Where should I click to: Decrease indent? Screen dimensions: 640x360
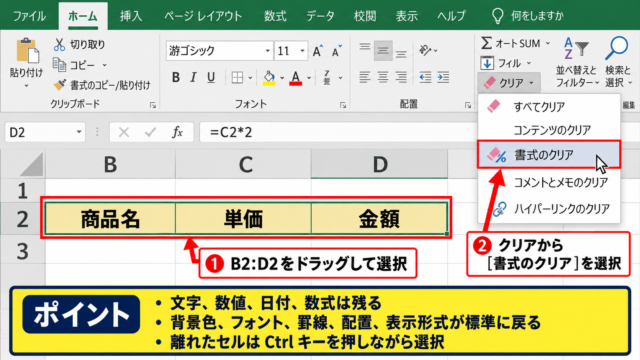click(x=425, y=77)
